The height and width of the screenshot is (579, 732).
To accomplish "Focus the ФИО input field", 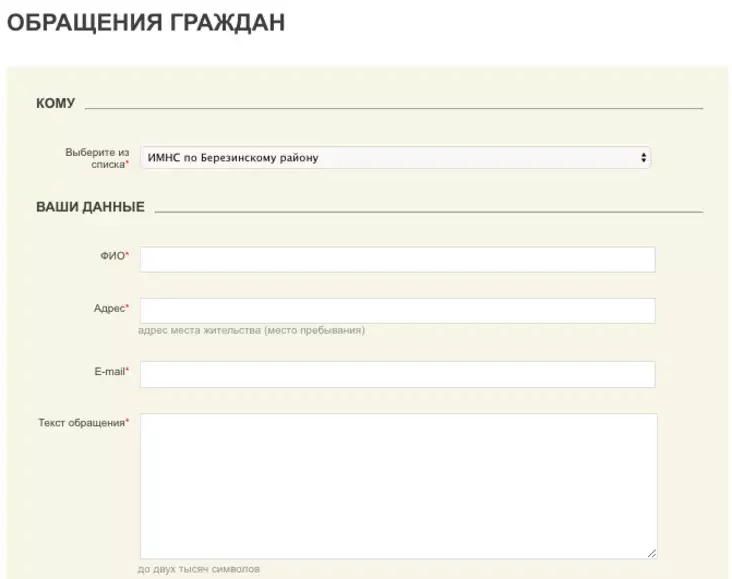I will [397, 260].
